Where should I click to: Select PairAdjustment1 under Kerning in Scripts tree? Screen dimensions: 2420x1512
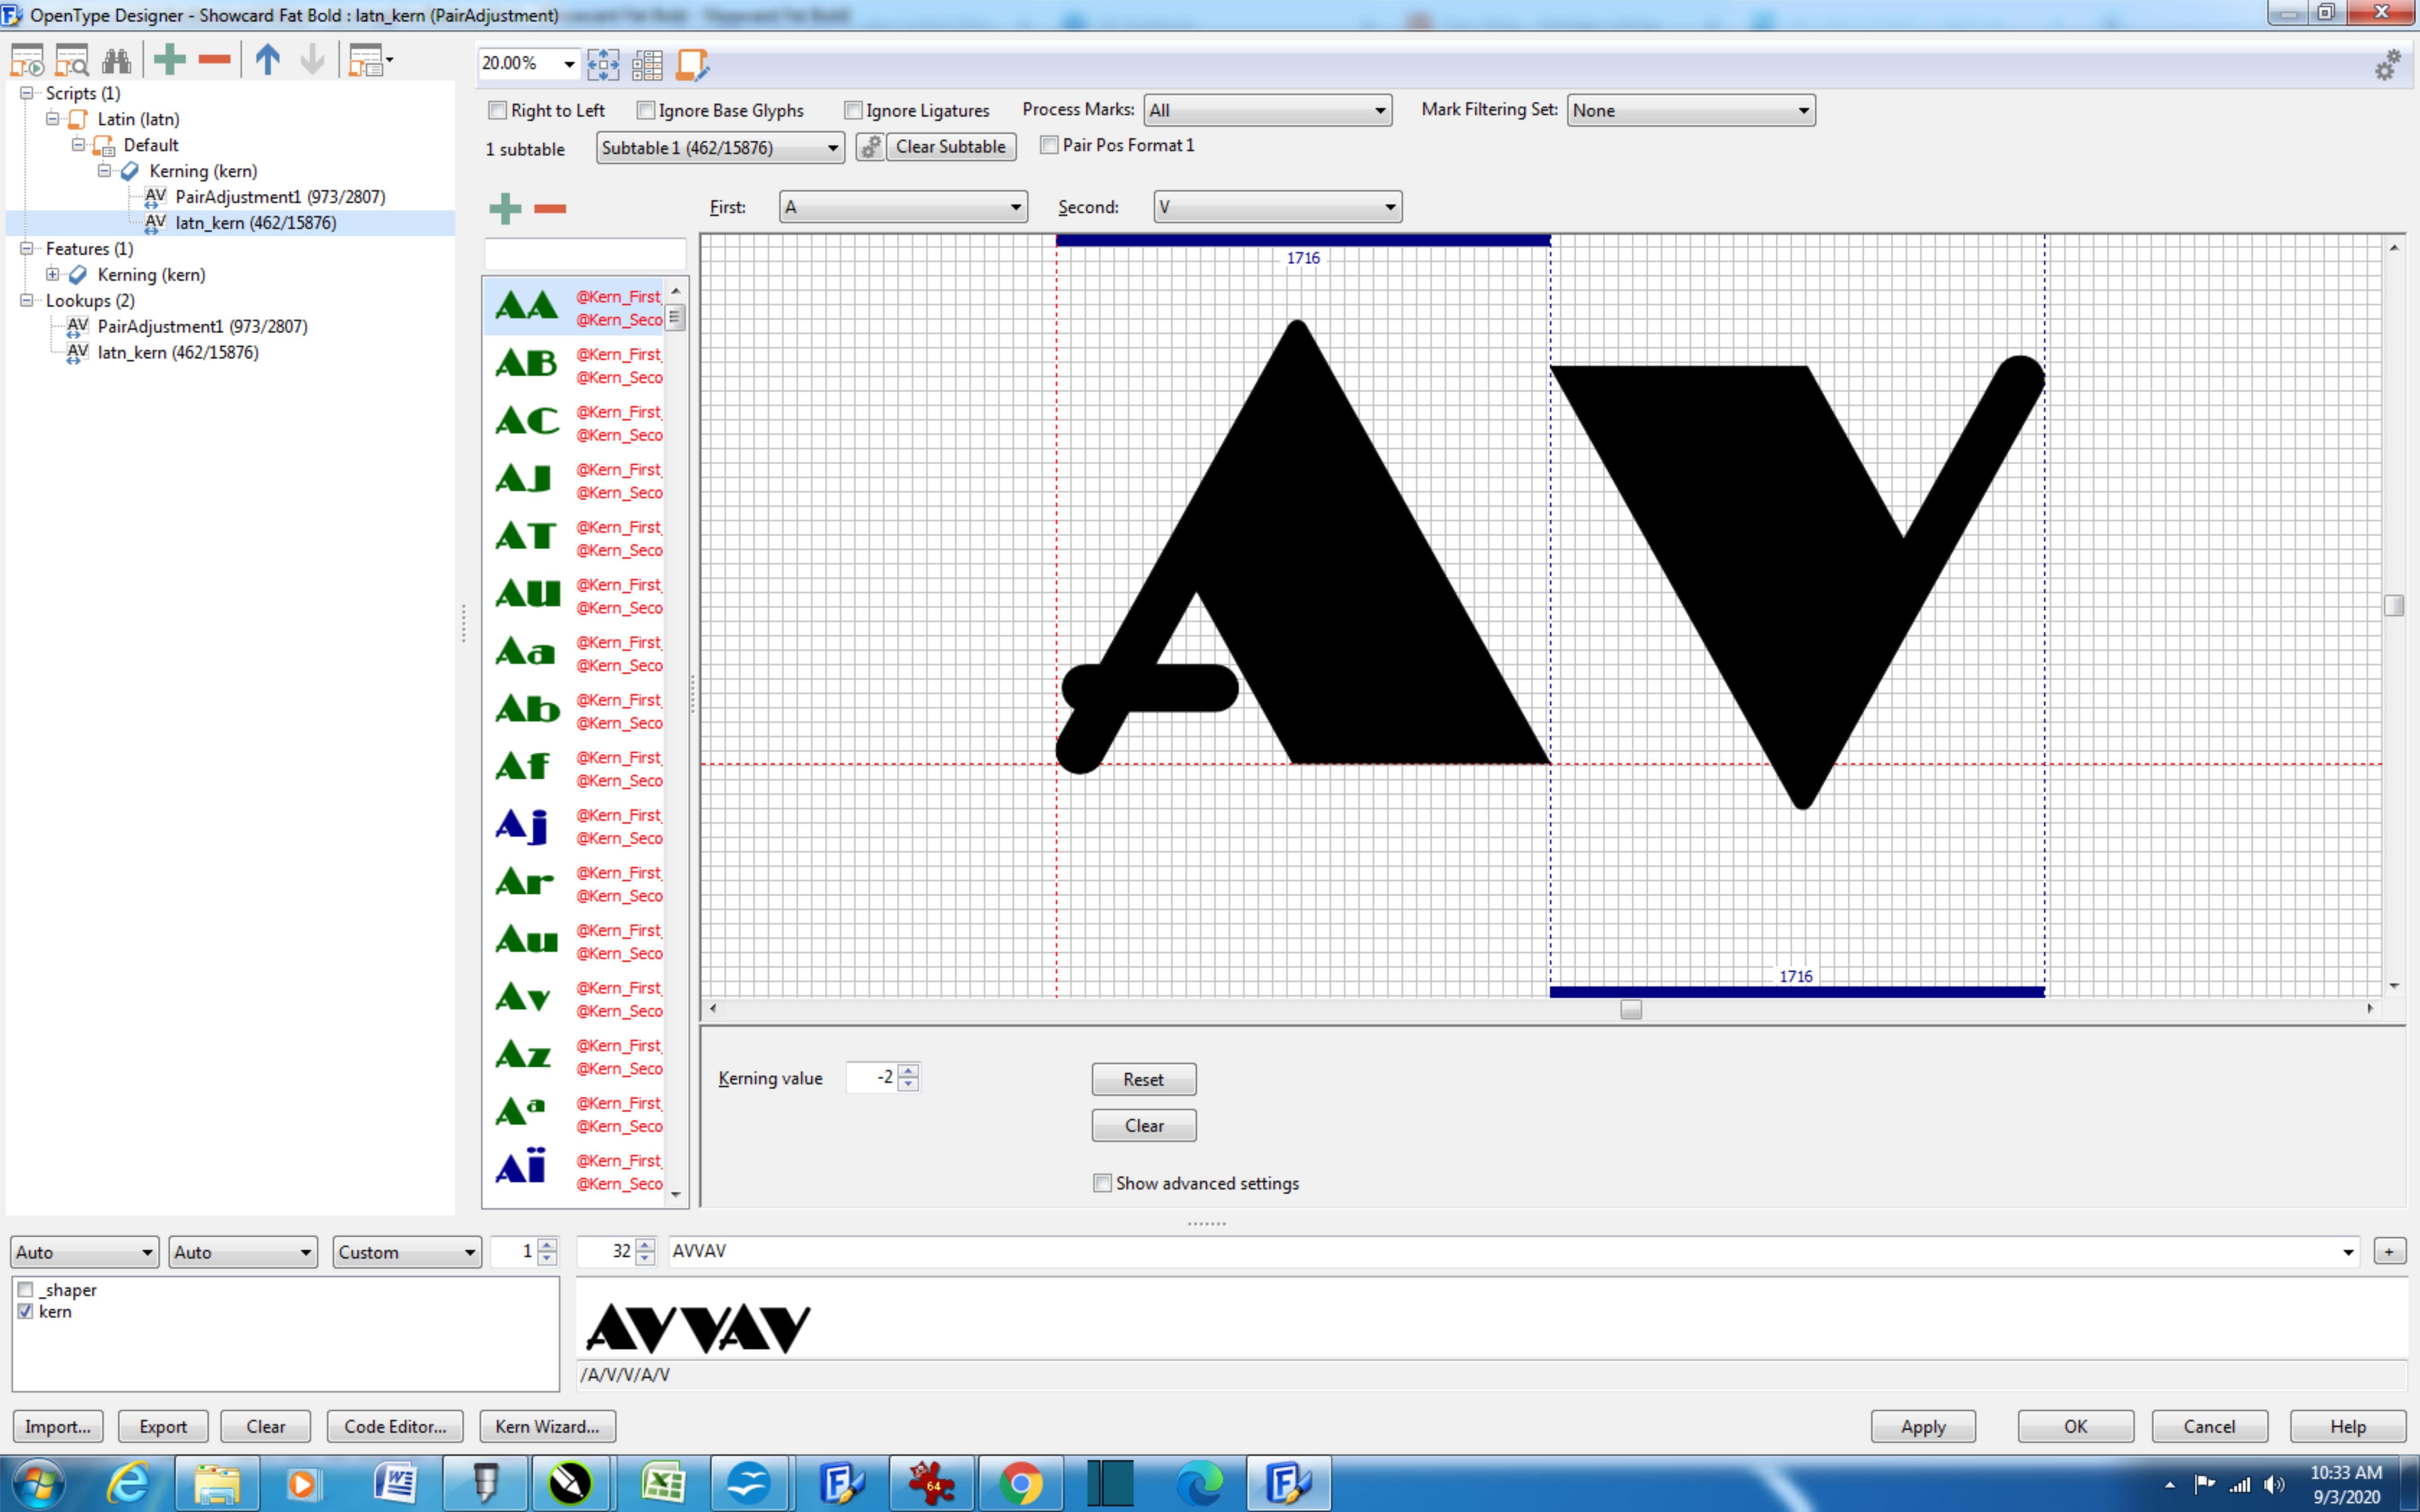pos(280,197)
